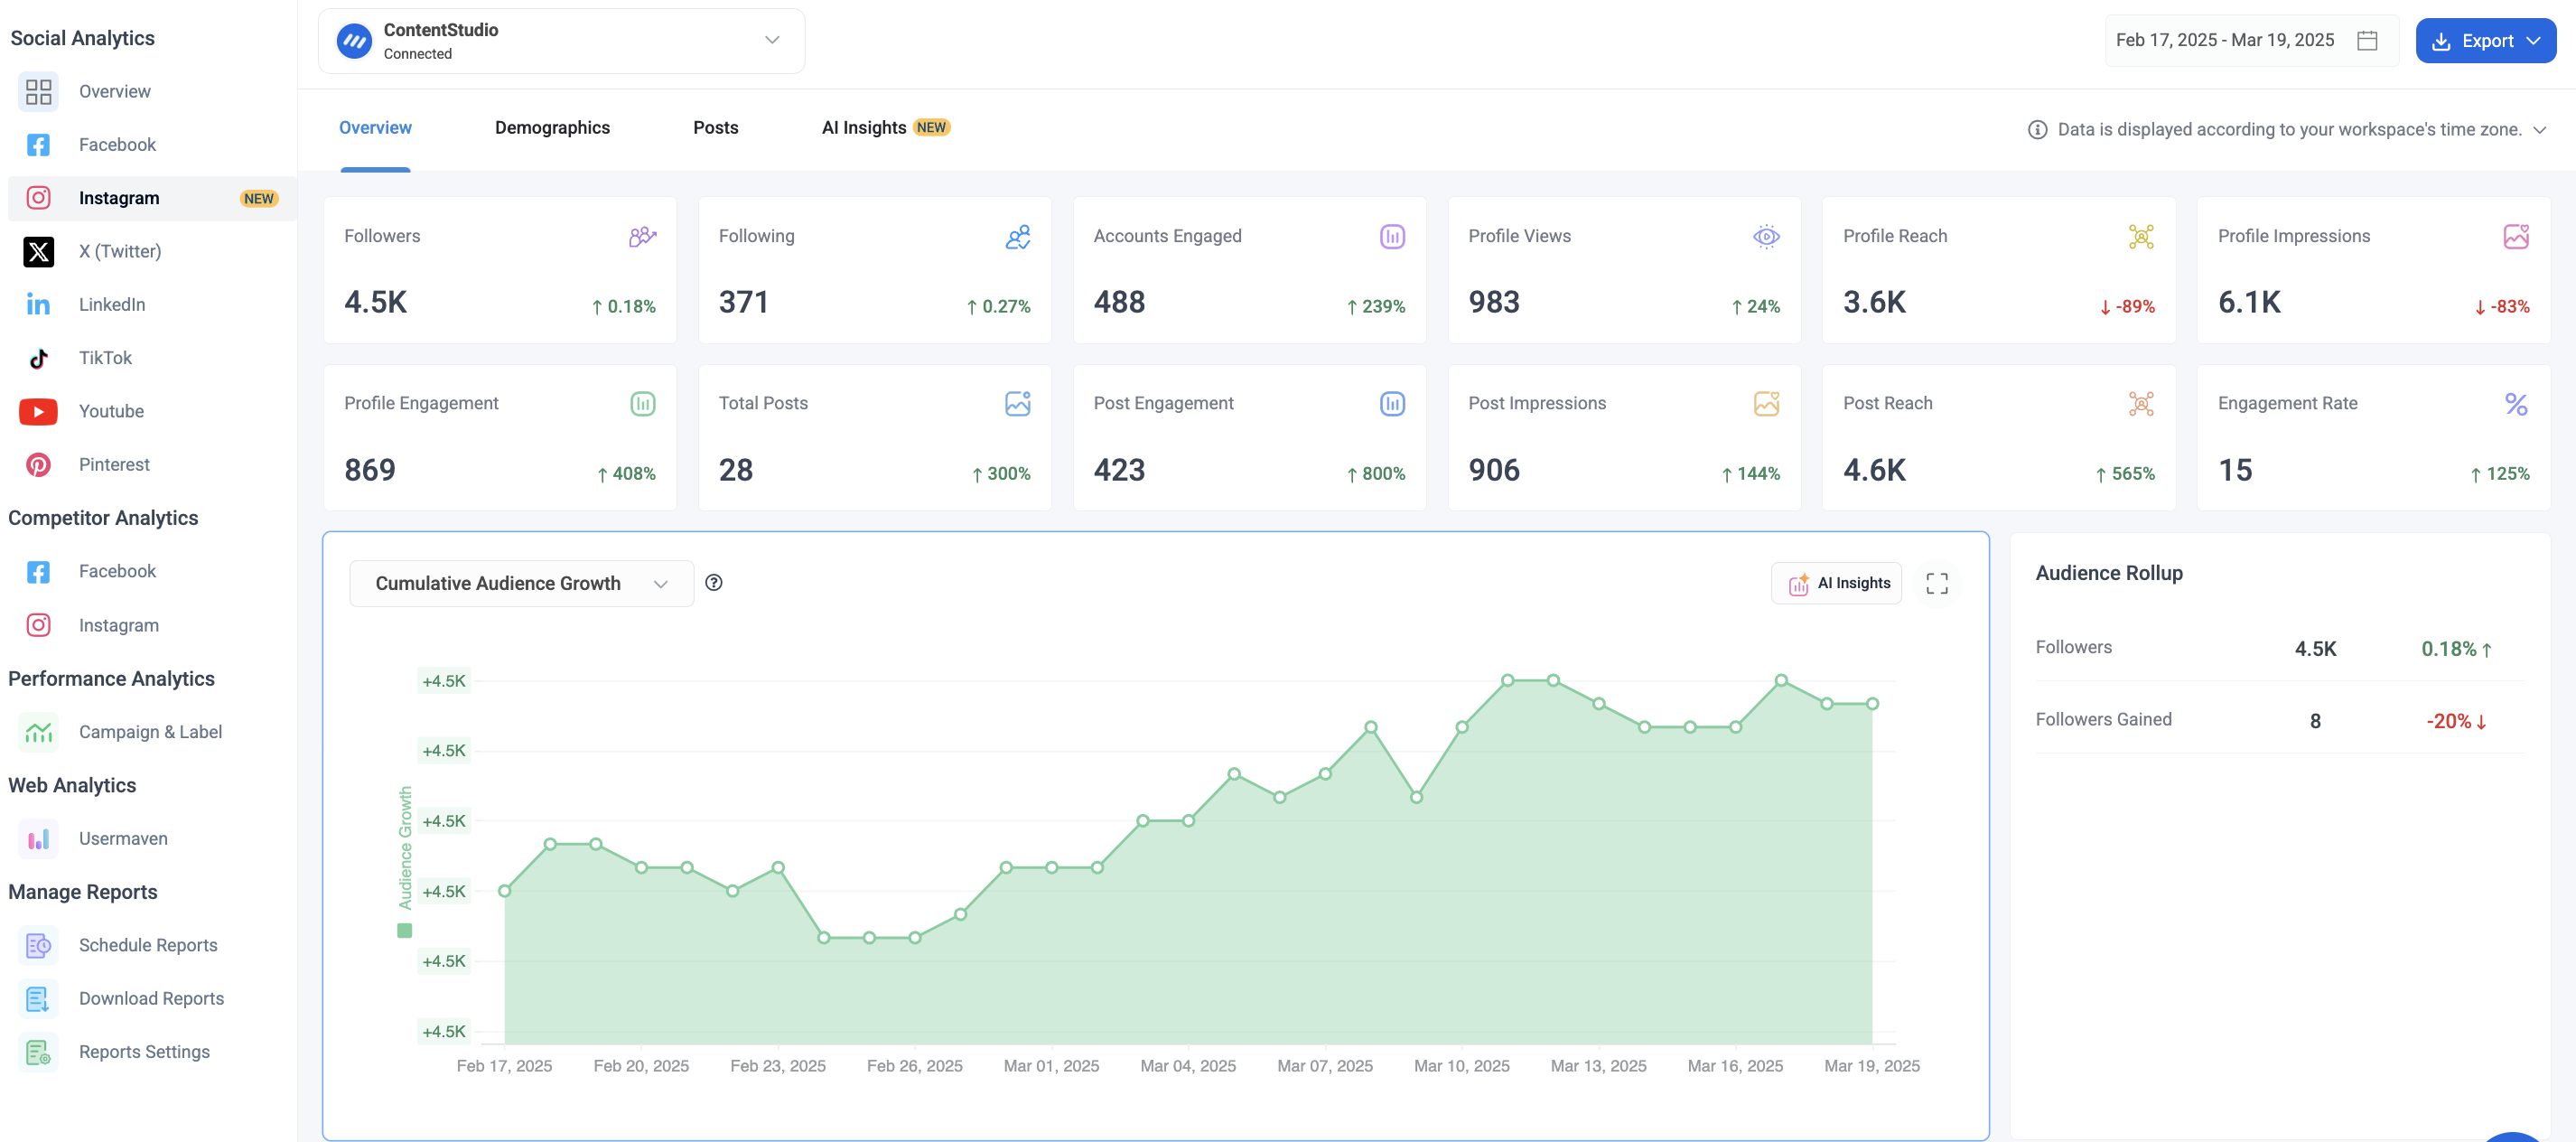Click the Post Reach card icon

pyautogui.click(x=2141, y=404)
